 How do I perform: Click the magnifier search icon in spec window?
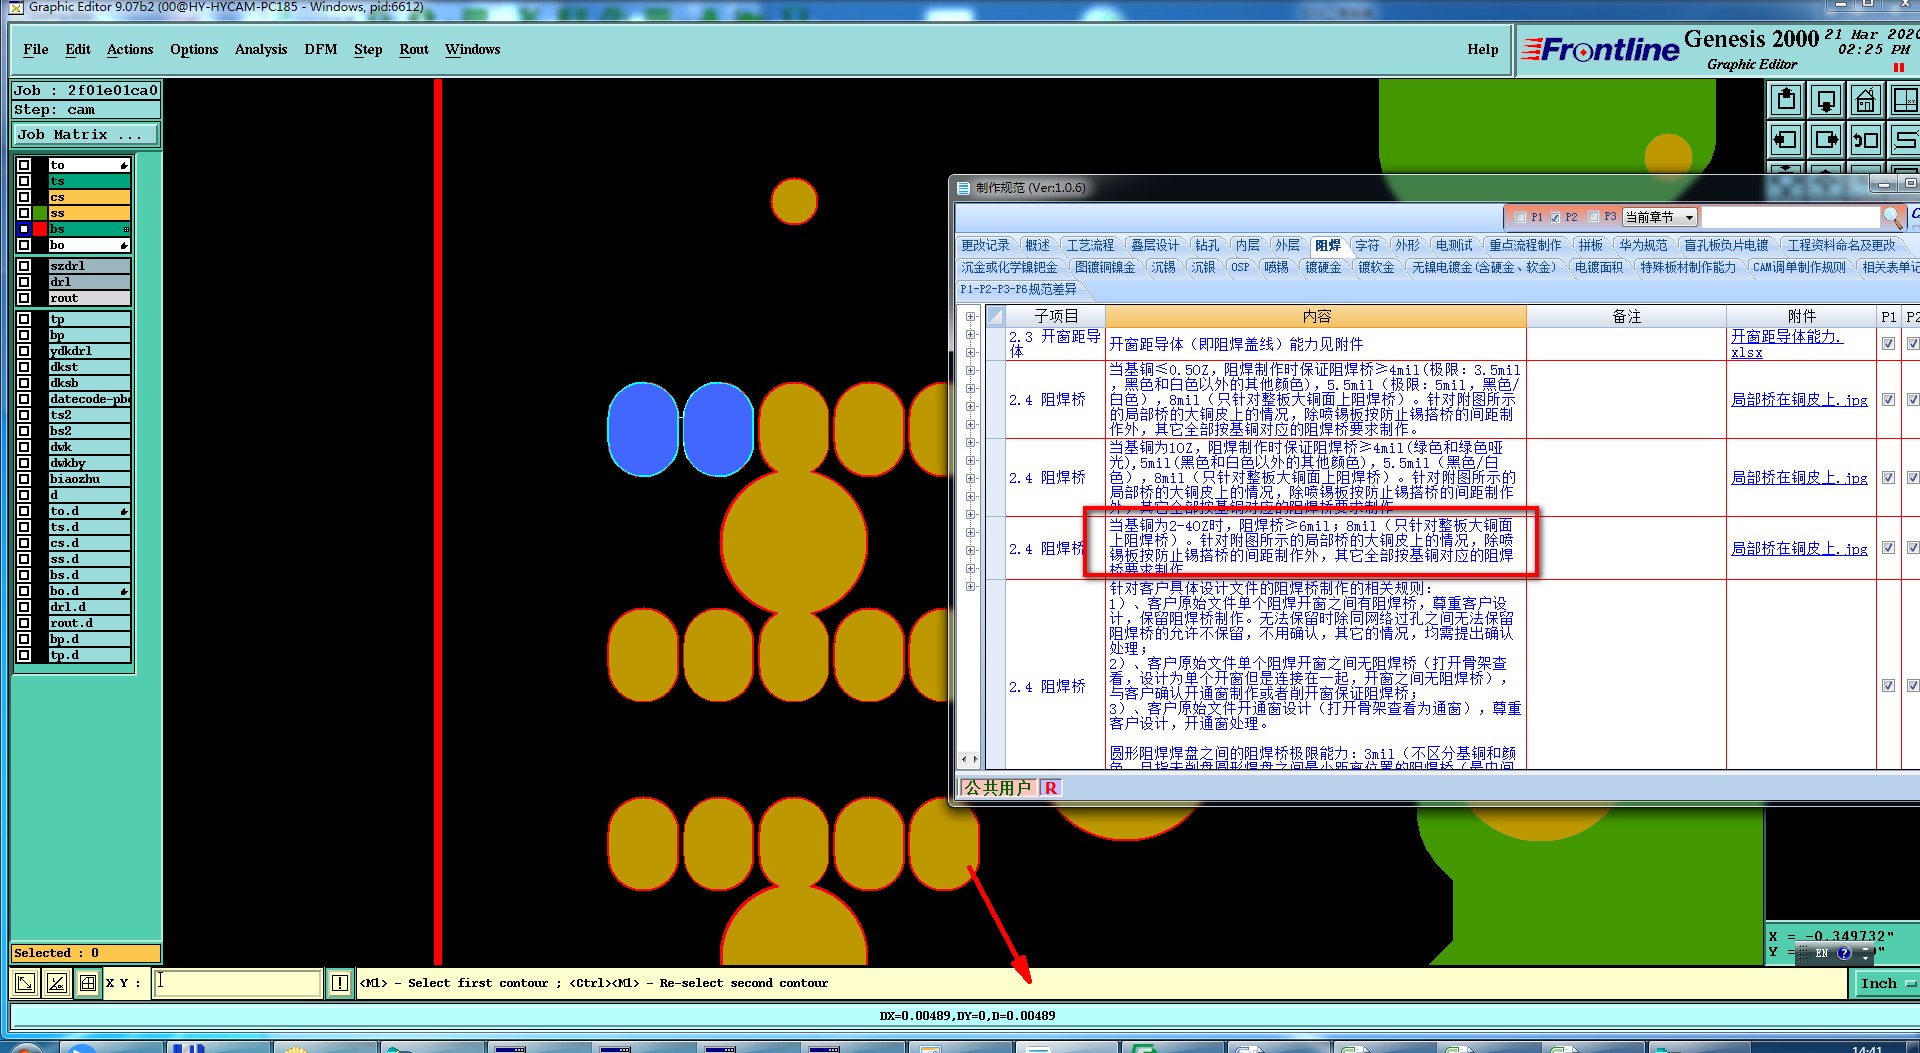click(1892, 217)
